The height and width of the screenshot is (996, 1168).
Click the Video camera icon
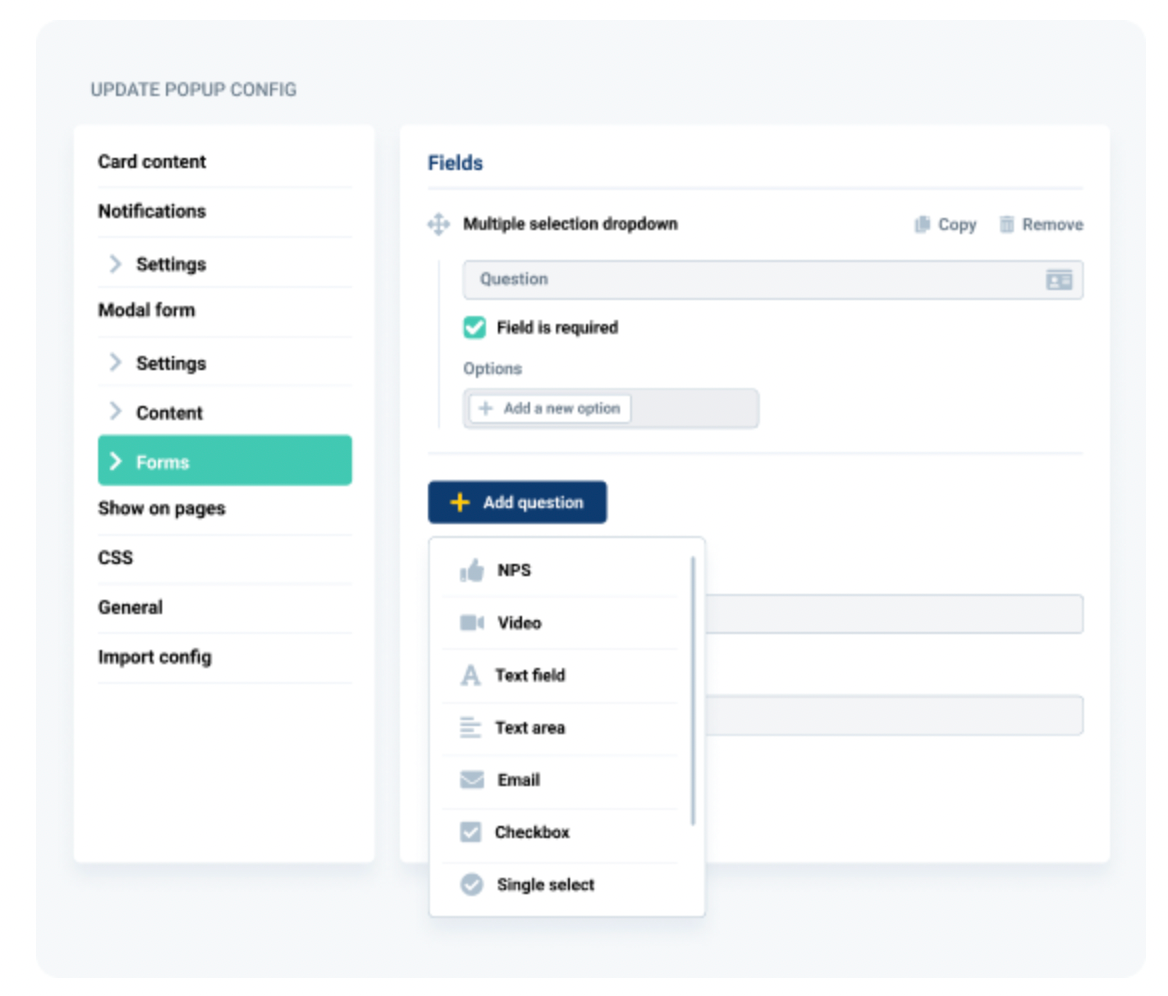[x=472, y=623]
